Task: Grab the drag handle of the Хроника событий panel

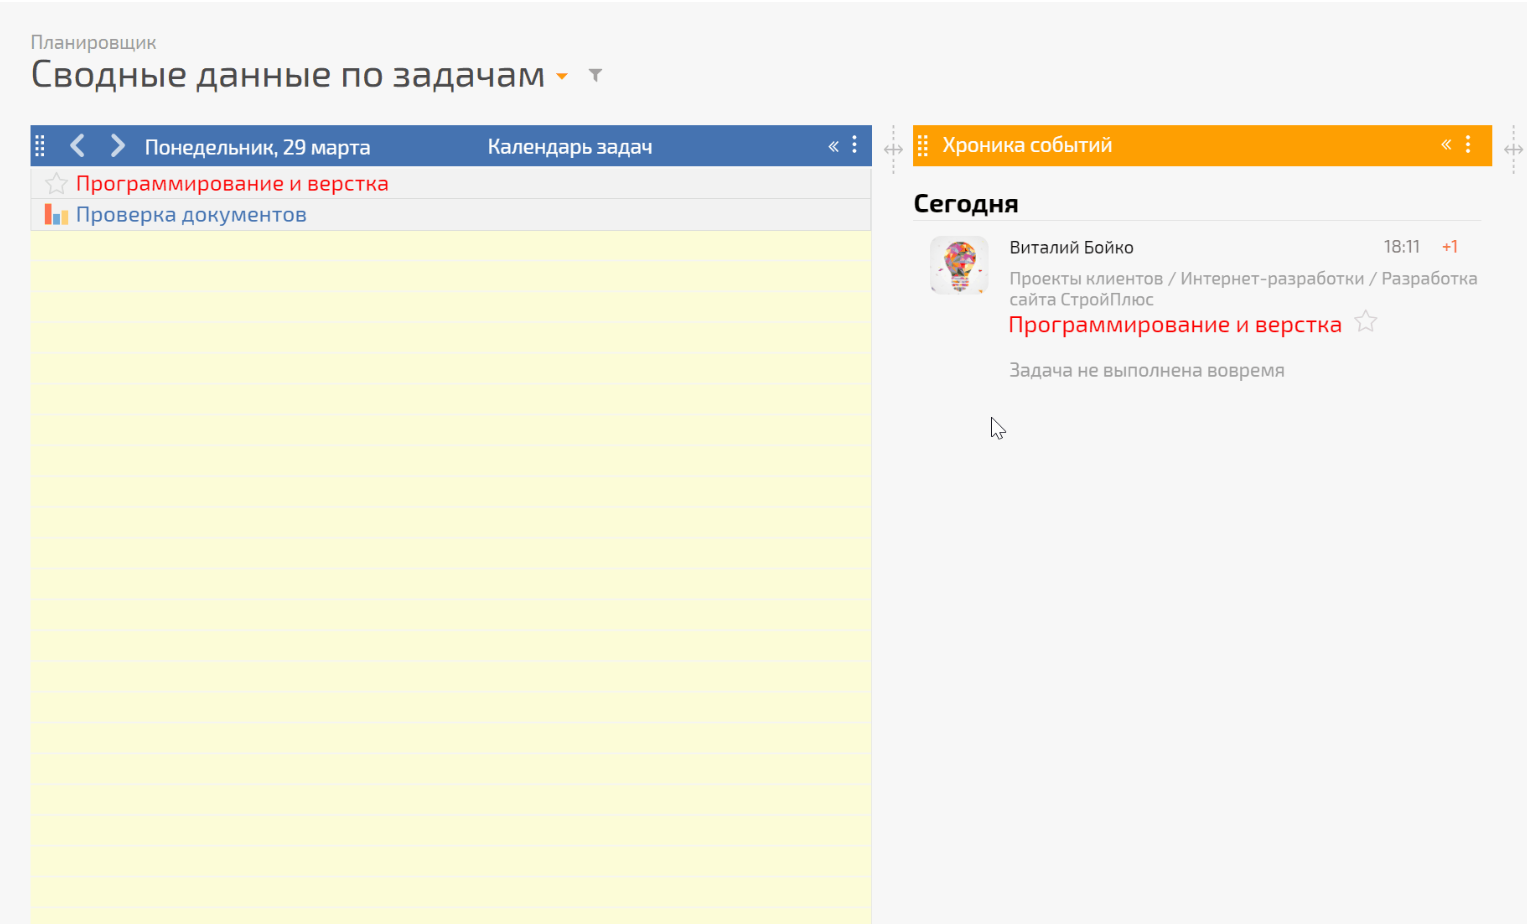Action: pos(923,146)
